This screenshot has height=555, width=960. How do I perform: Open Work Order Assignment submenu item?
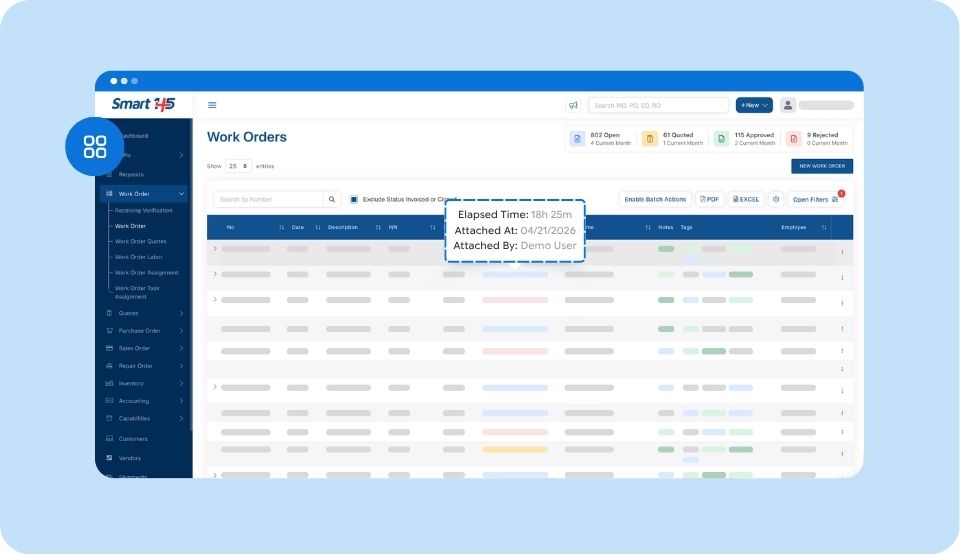(x=147, y=273)
